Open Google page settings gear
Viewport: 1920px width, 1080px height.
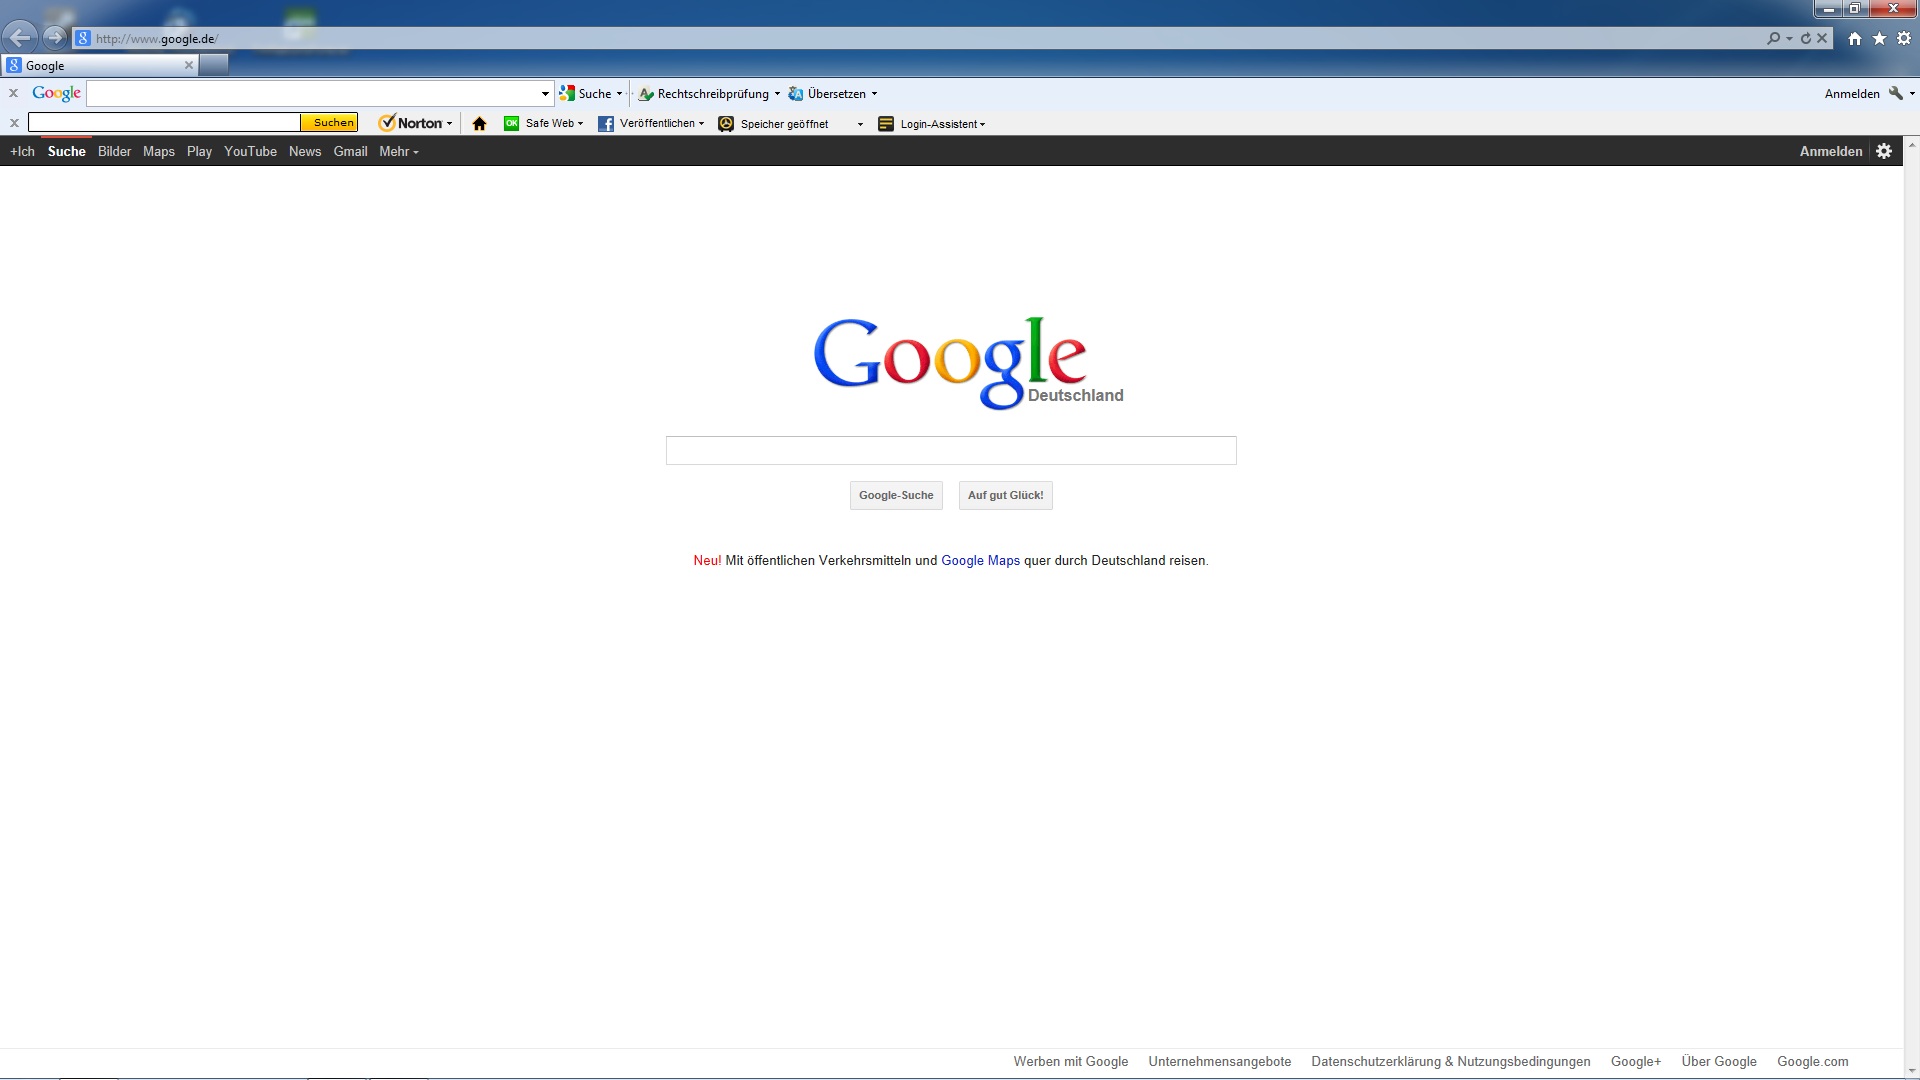pos(1884,151)
